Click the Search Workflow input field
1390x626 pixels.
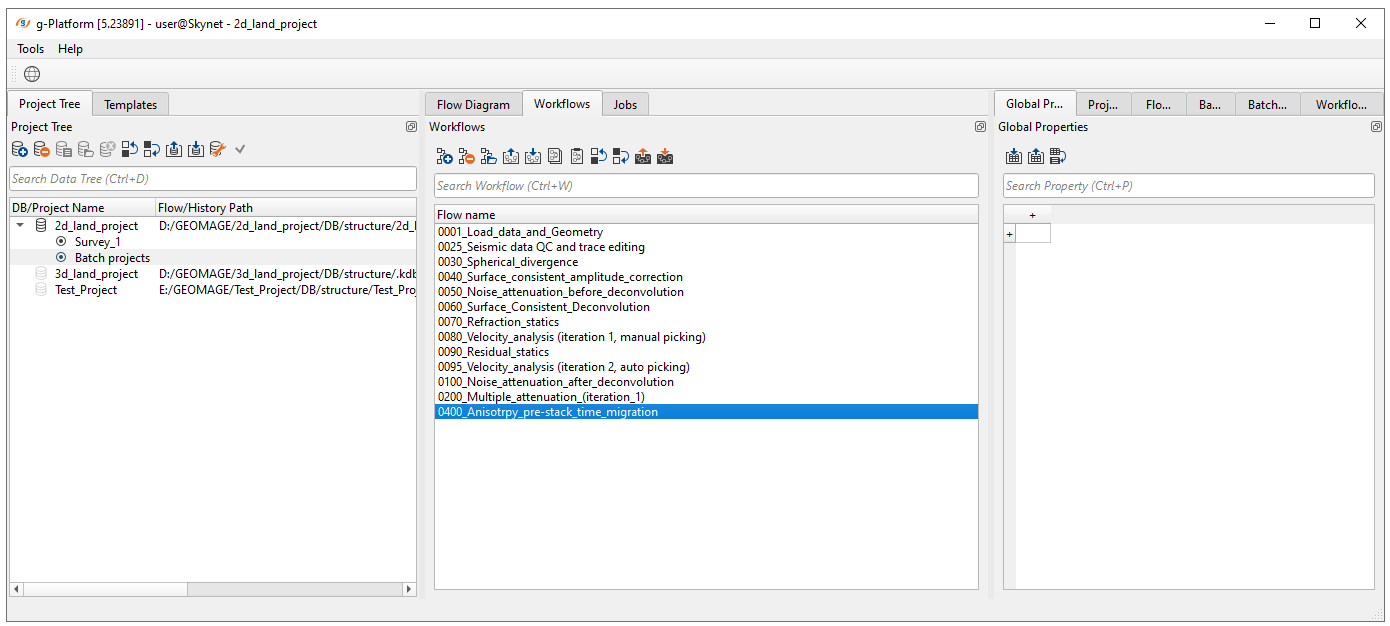pos(706,185)
